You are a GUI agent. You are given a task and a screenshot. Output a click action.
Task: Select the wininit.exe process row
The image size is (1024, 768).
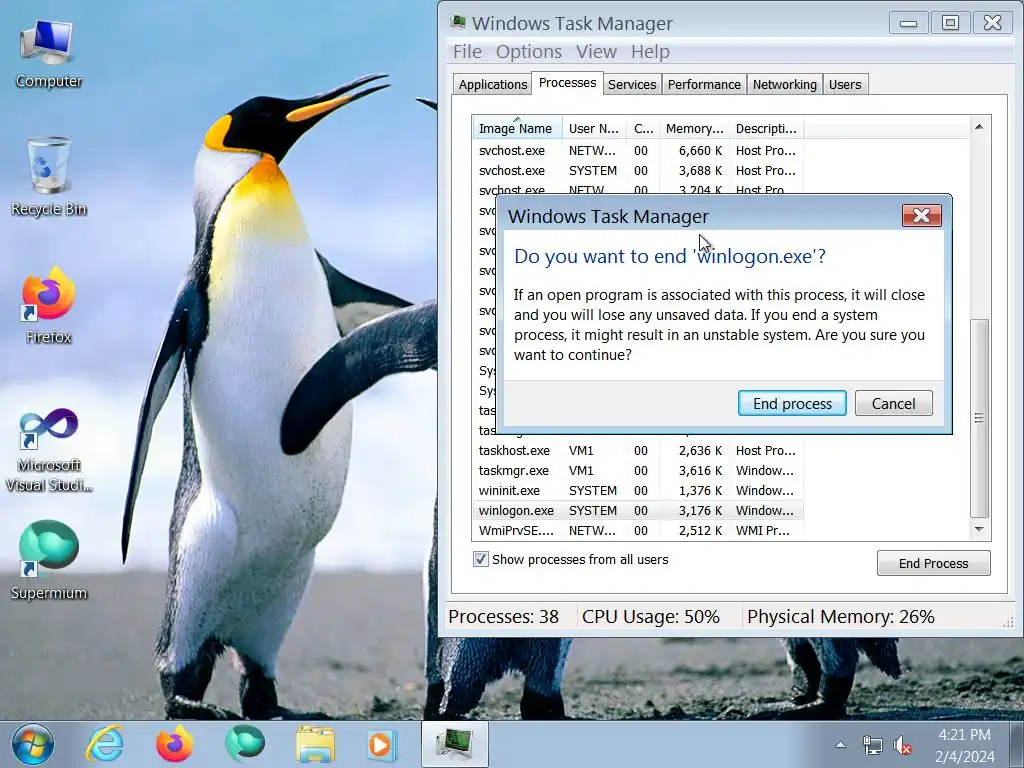(637, 490)
